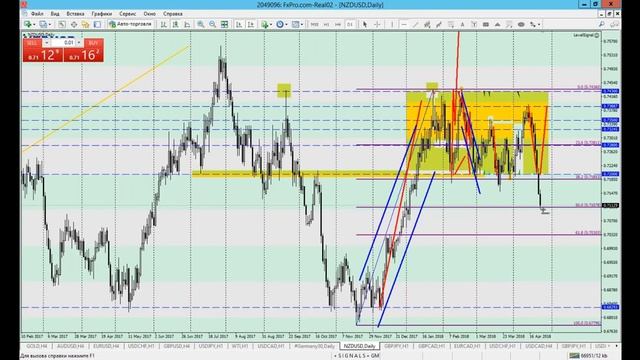Open the Справка menu

[173, 14]
